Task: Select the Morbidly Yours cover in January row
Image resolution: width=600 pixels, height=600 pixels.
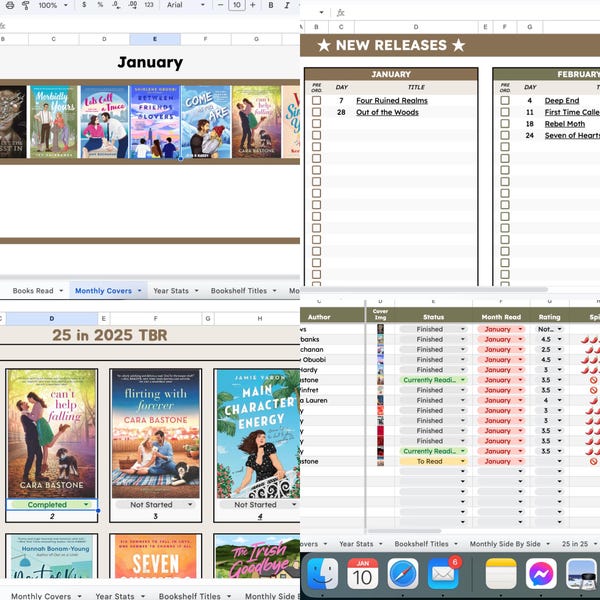Action: pos(54,122)
